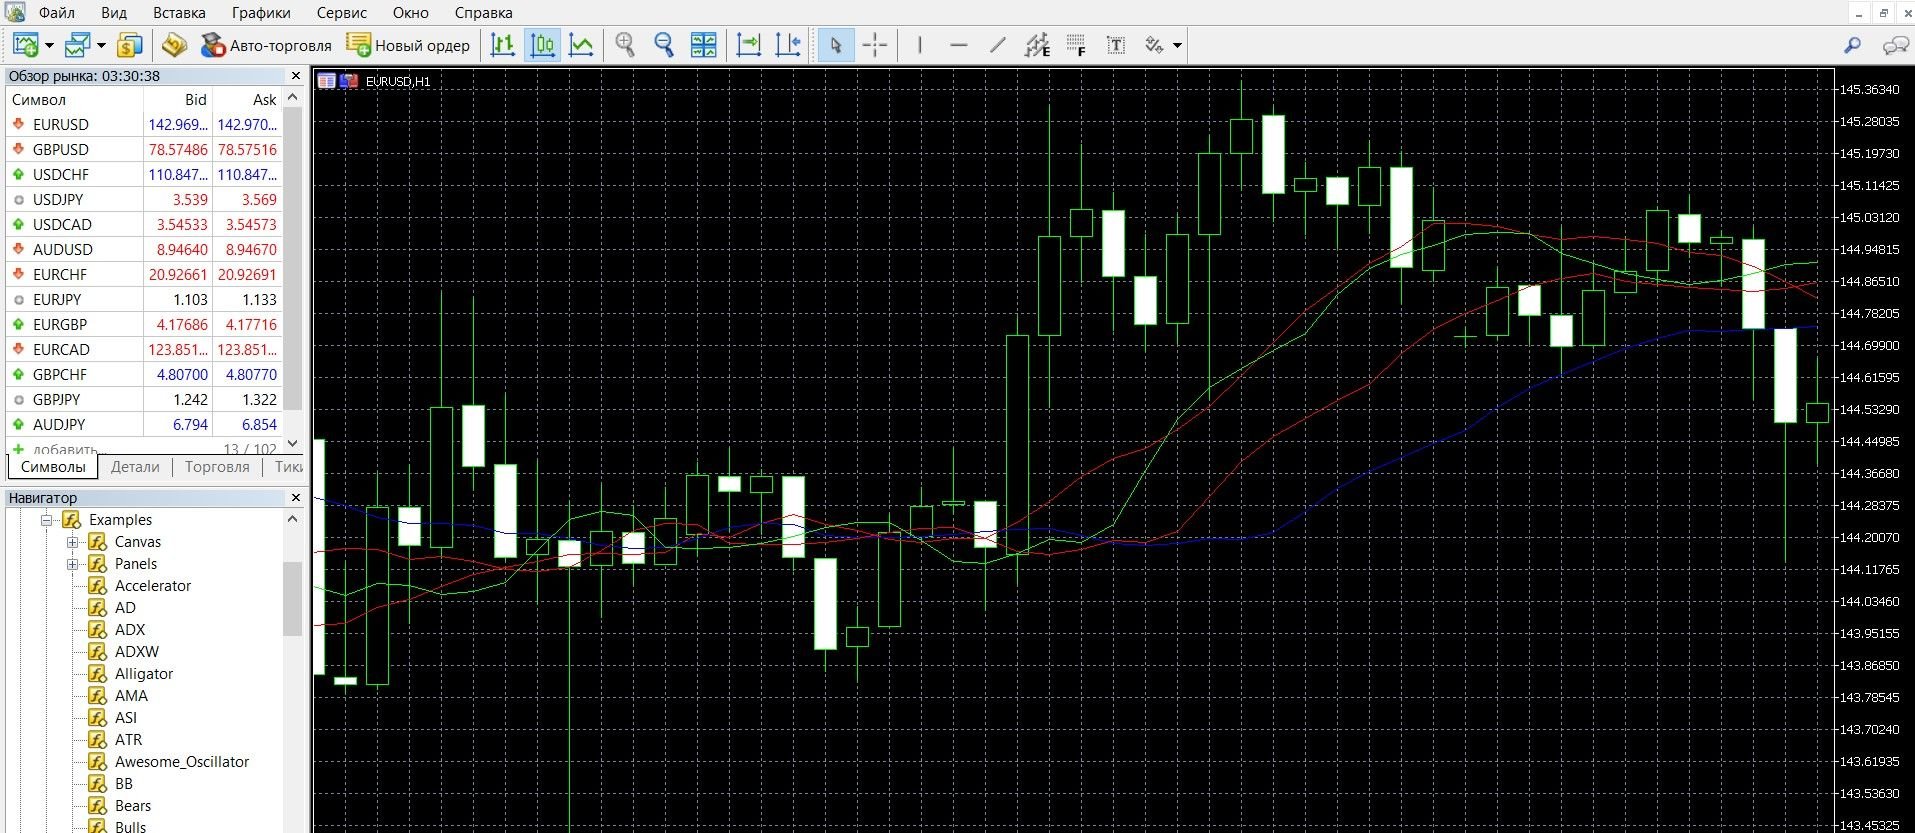The width and height of the screenshot is (1915, 833).
Task: Switch to the Детали tab
Action: coord(135,467)
